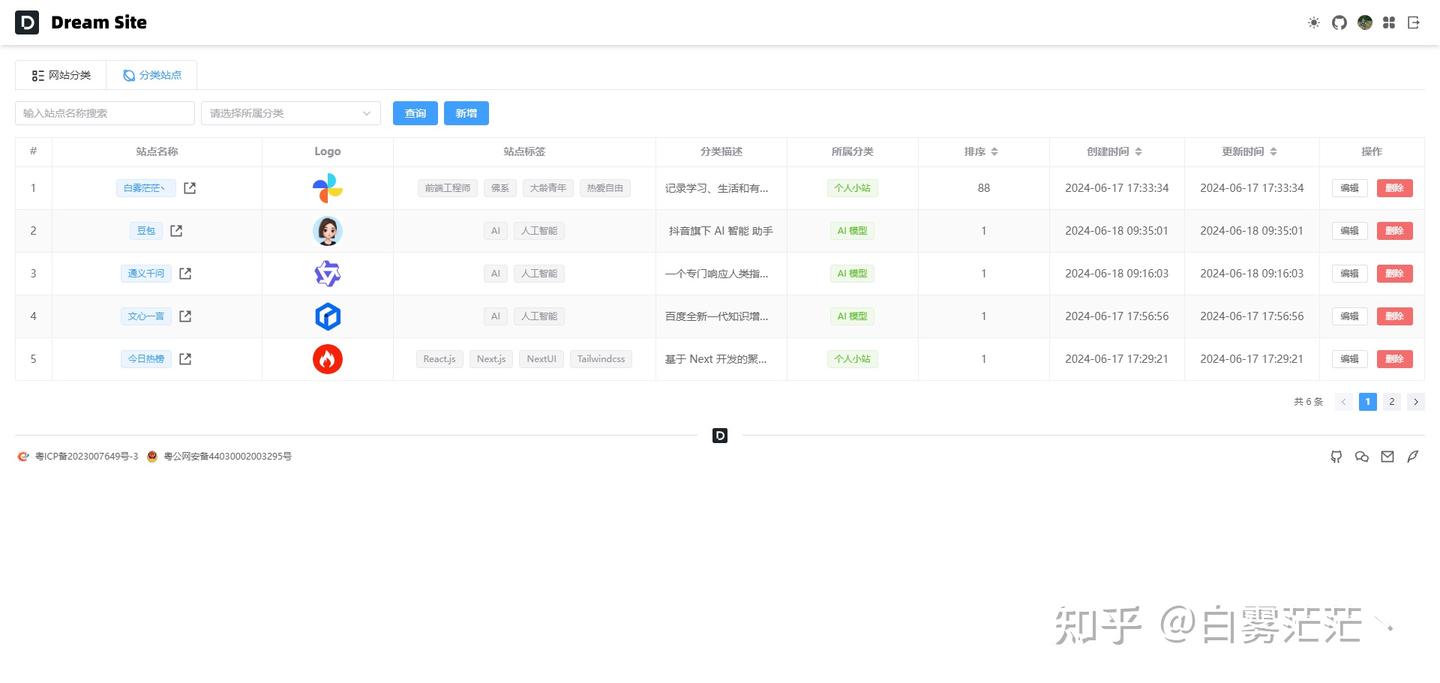Click the 前端工程师 tag
The width and height of the screenshot is (1440, 683).
447,188
